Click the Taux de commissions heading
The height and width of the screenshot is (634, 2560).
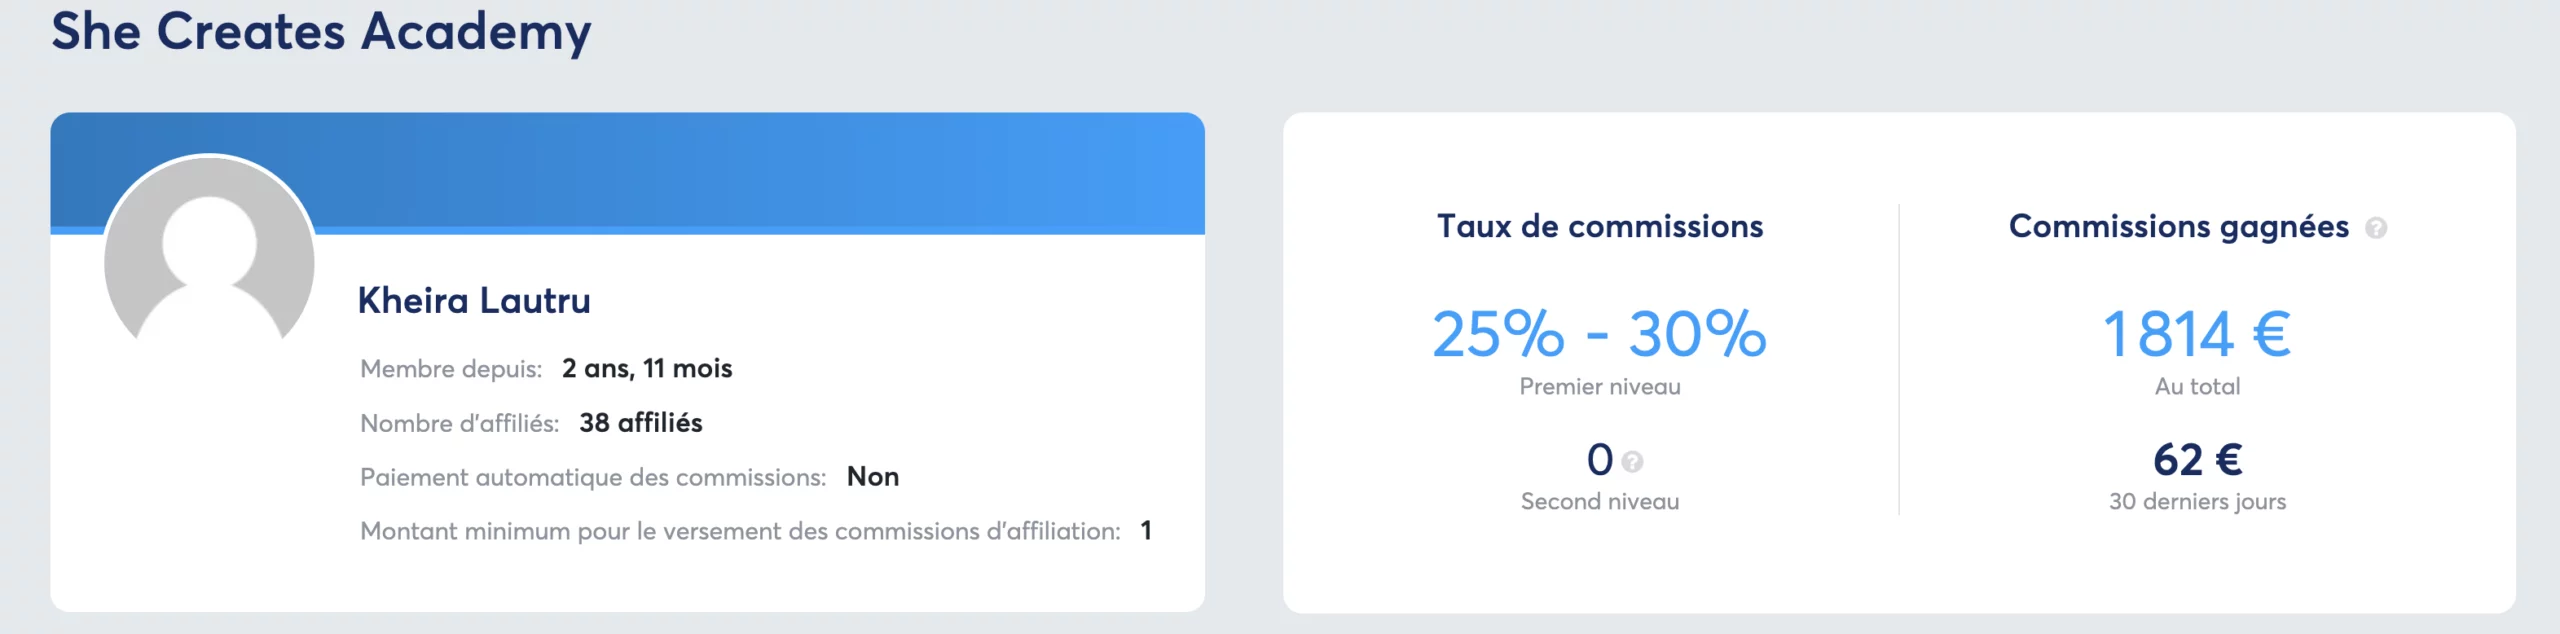[1600, 227]
